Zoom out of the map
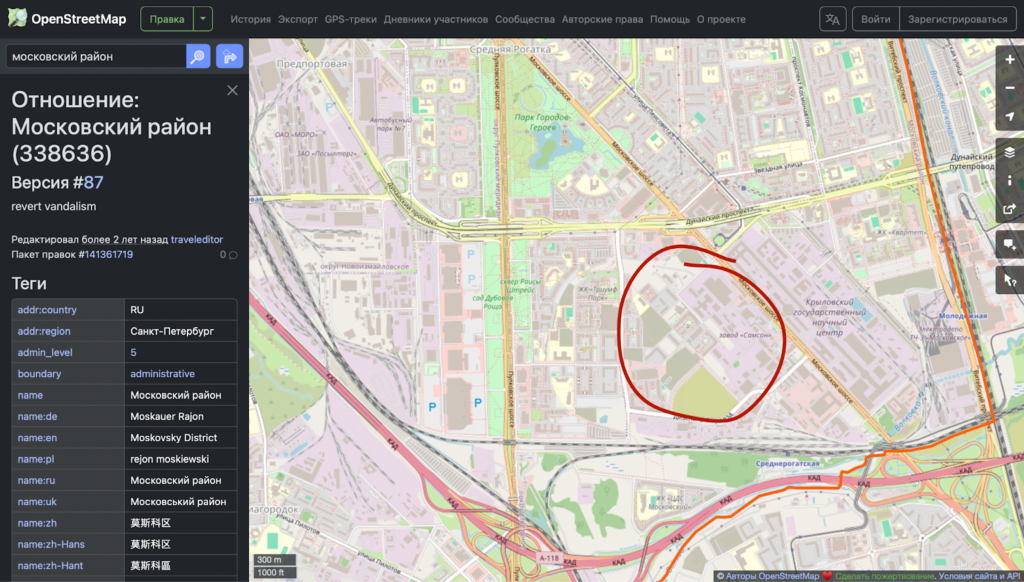The width and height of the screenshot is (1024, 582). click(1009, 88)
